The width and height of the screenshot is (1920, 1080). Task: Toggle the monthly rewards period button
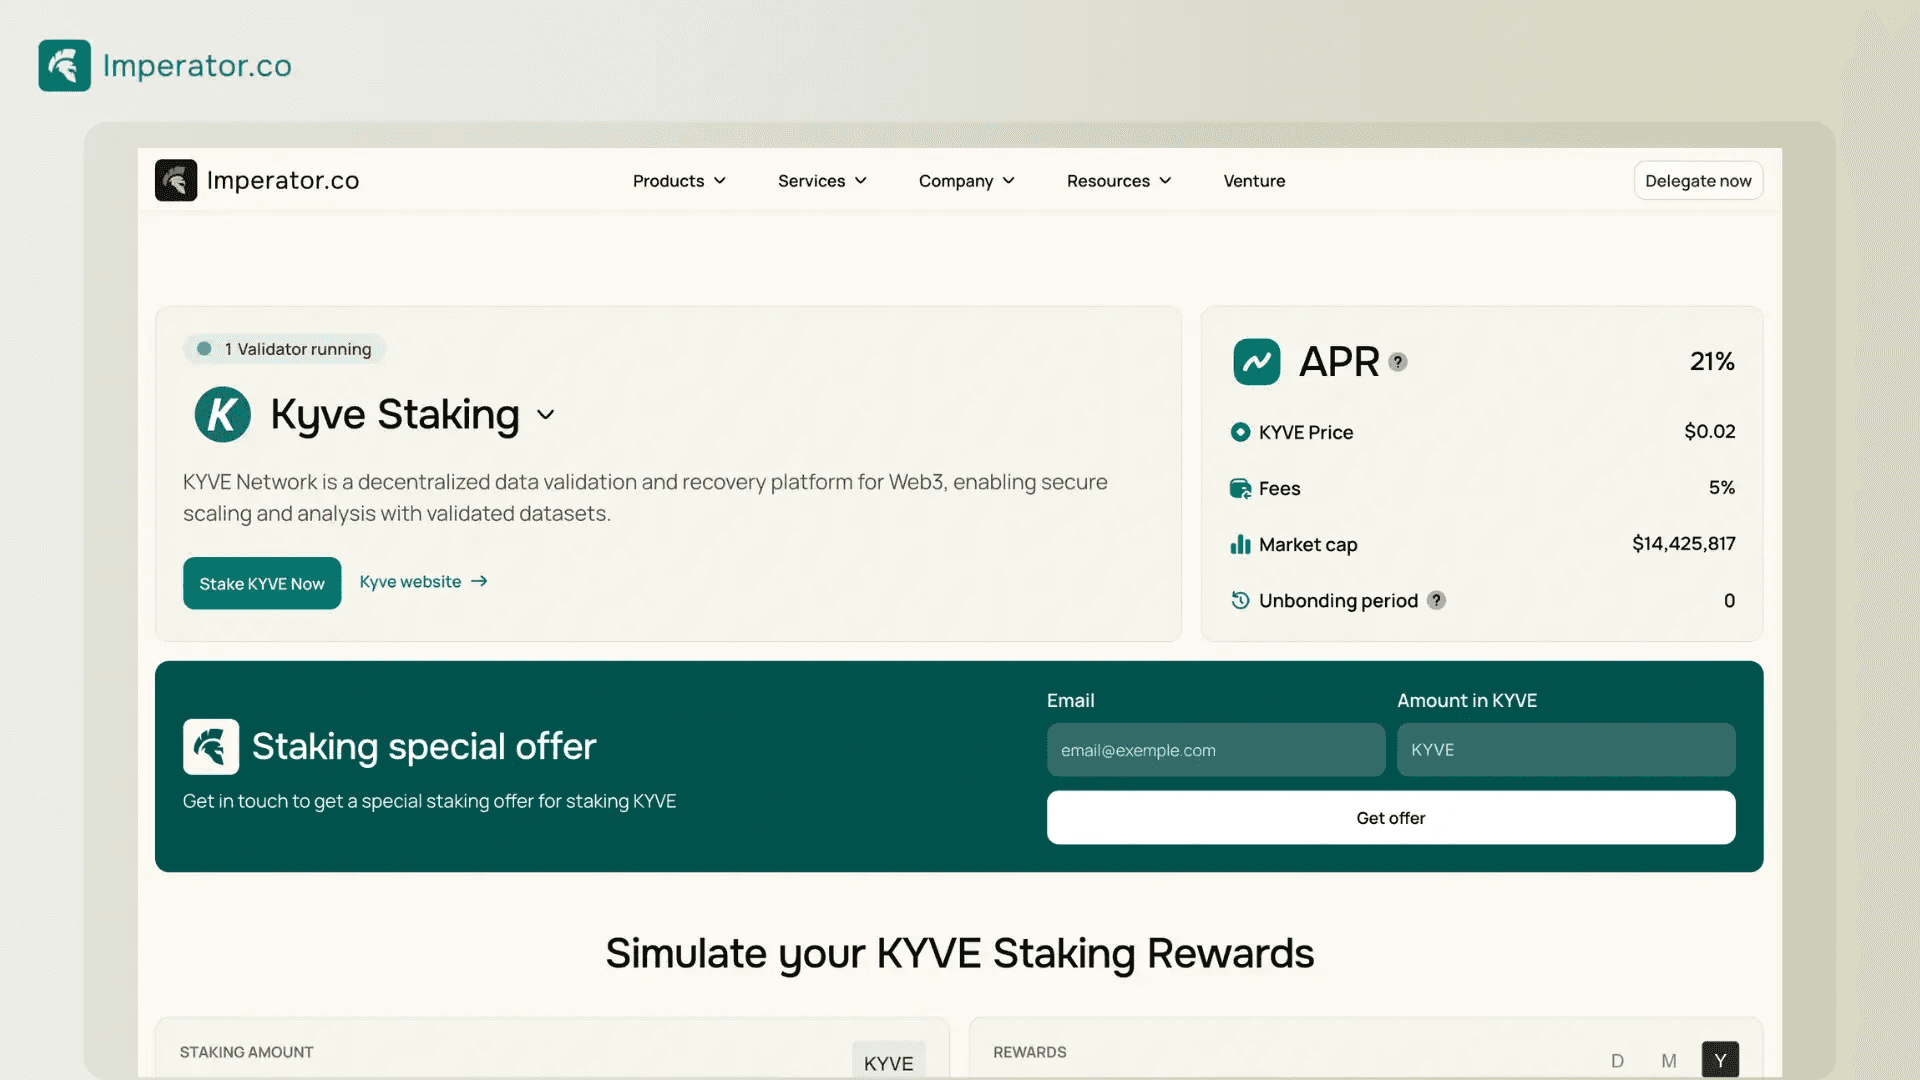point(1668,1059)
